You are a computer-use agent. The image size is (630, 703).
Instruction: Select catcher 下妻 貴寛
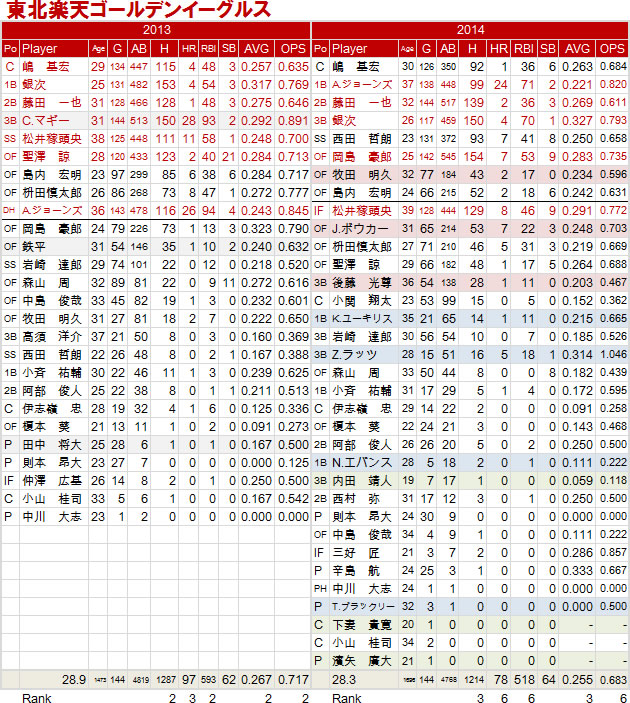tap(362, 625)
